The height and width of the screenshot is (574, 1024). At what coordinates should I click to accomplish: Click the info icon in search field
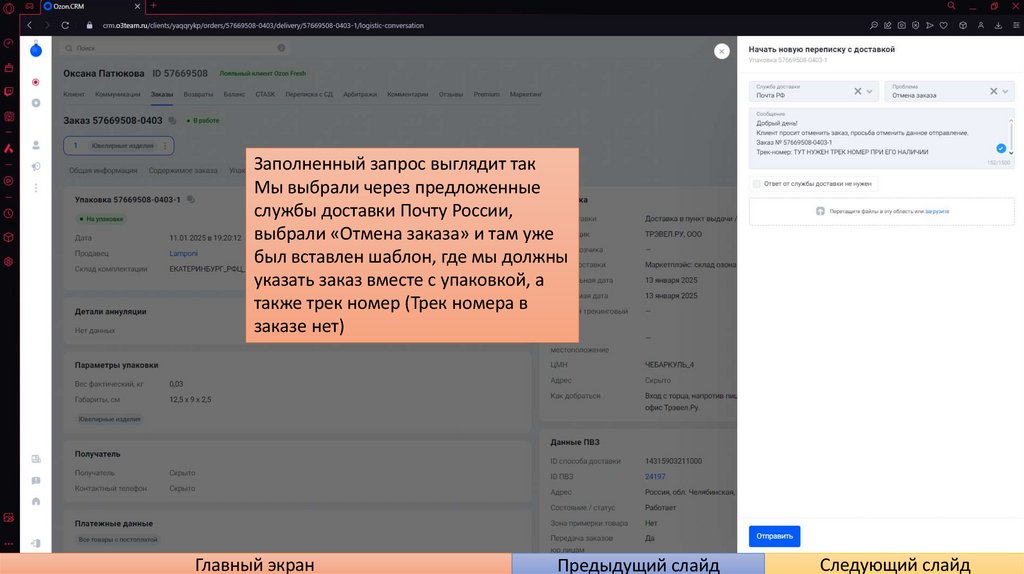coord(281,48)
